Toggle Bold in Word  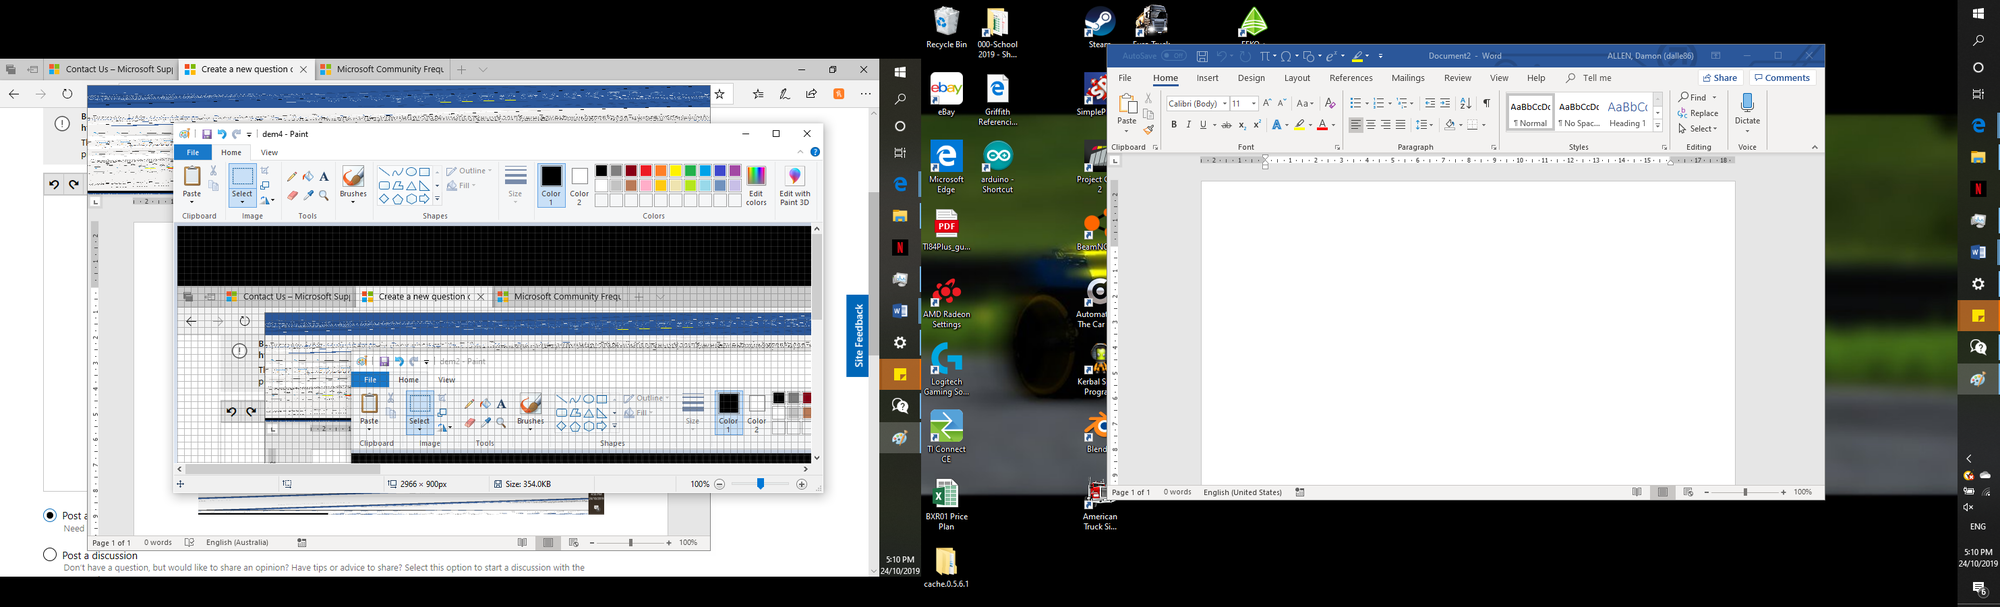(x=1173, y=125)
